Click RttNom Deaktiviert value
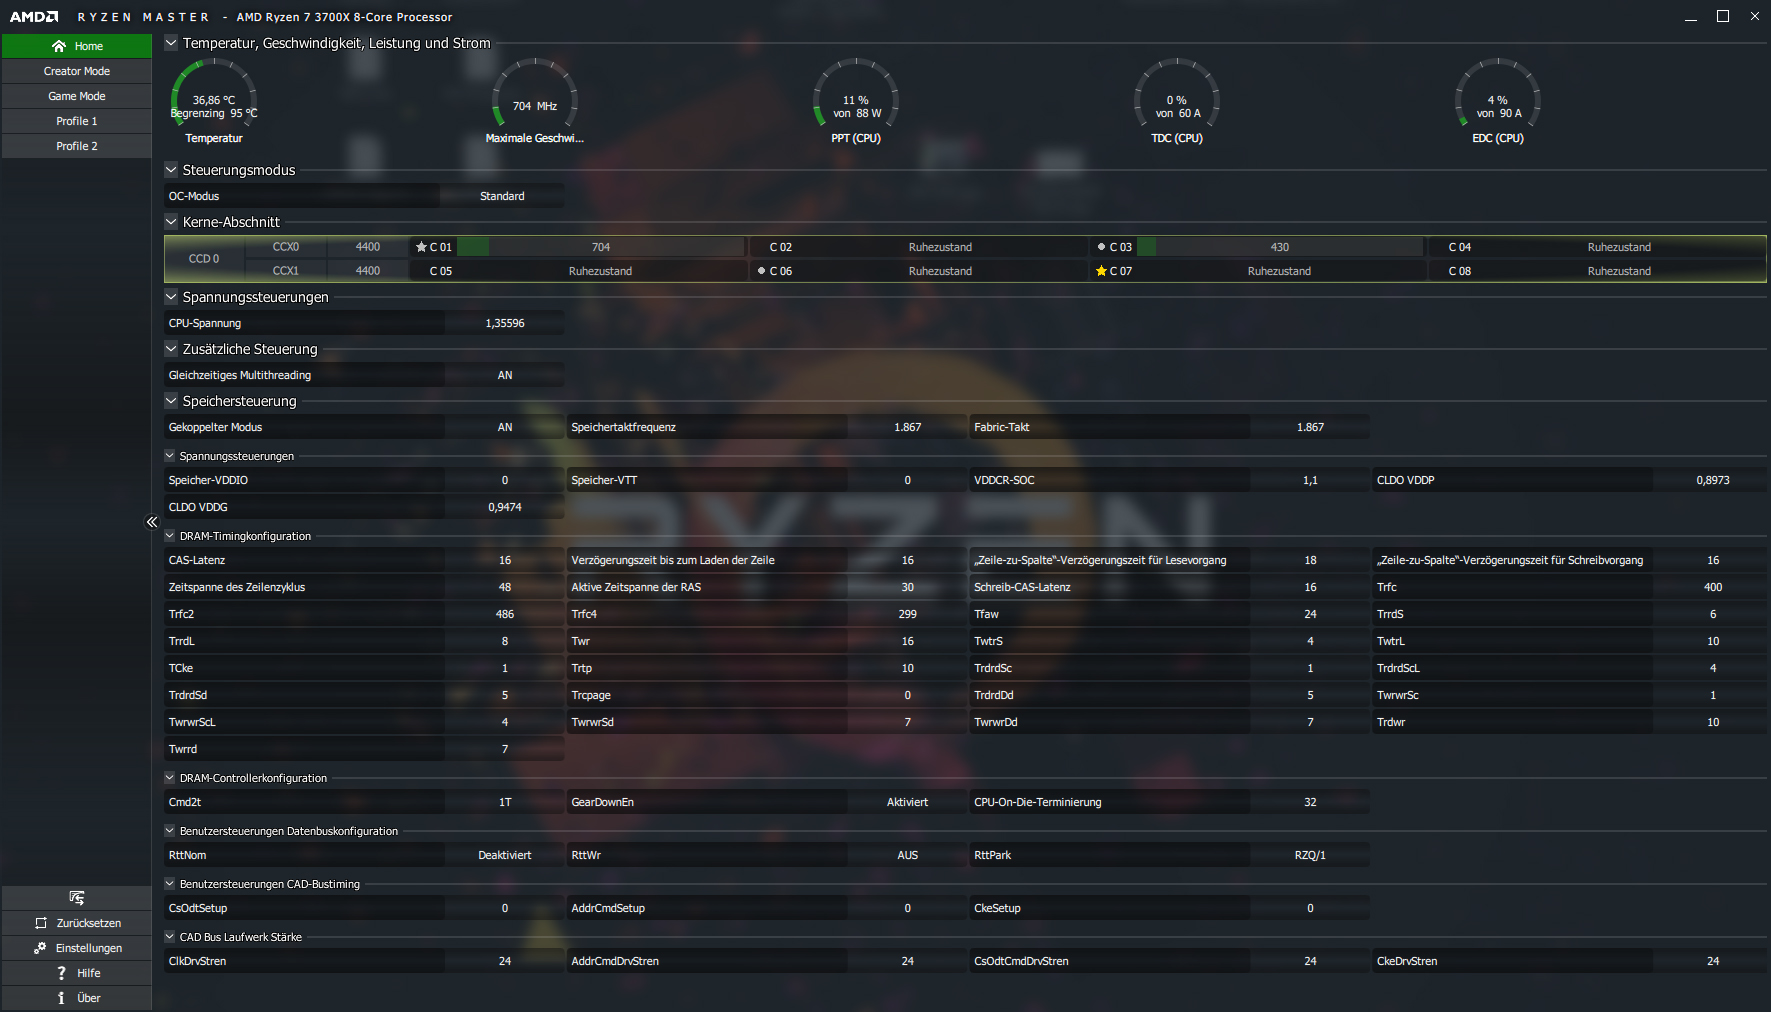The image size is (1771, 1012). coord(505,855)
